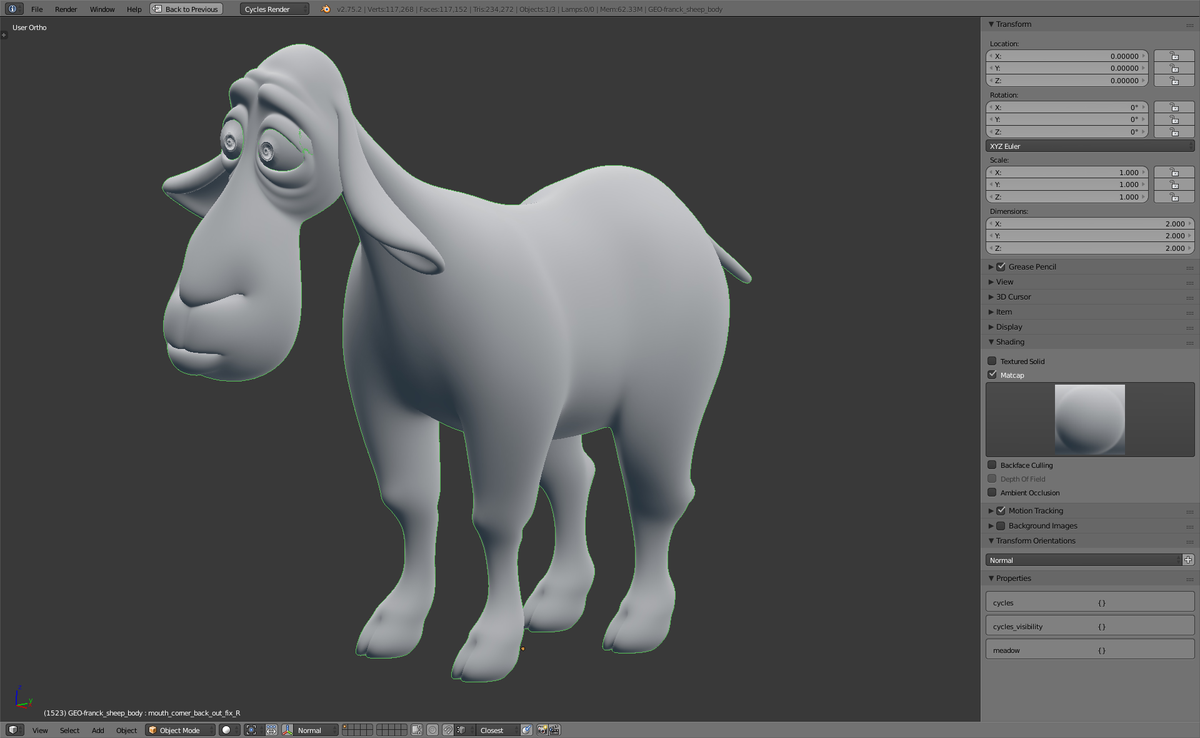Toggle lock scale X icon

tap(1174, 172)
